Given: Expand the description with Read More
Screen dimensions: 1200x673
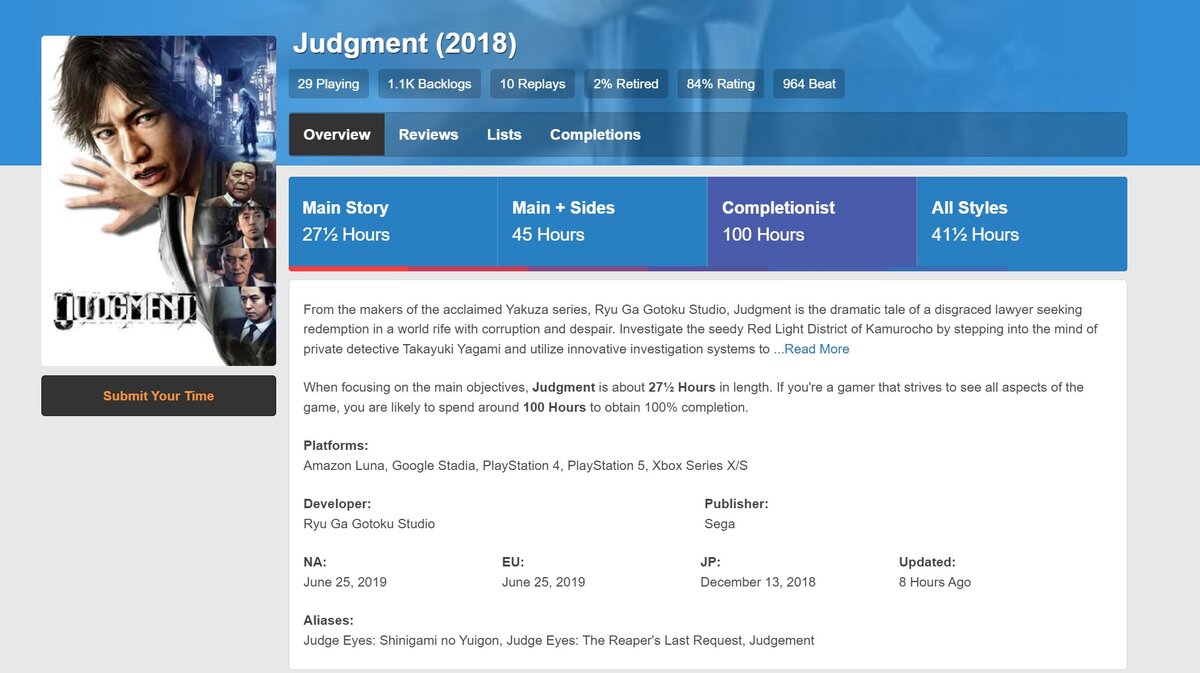Looking at the screenshot, I should click(812, 348).
